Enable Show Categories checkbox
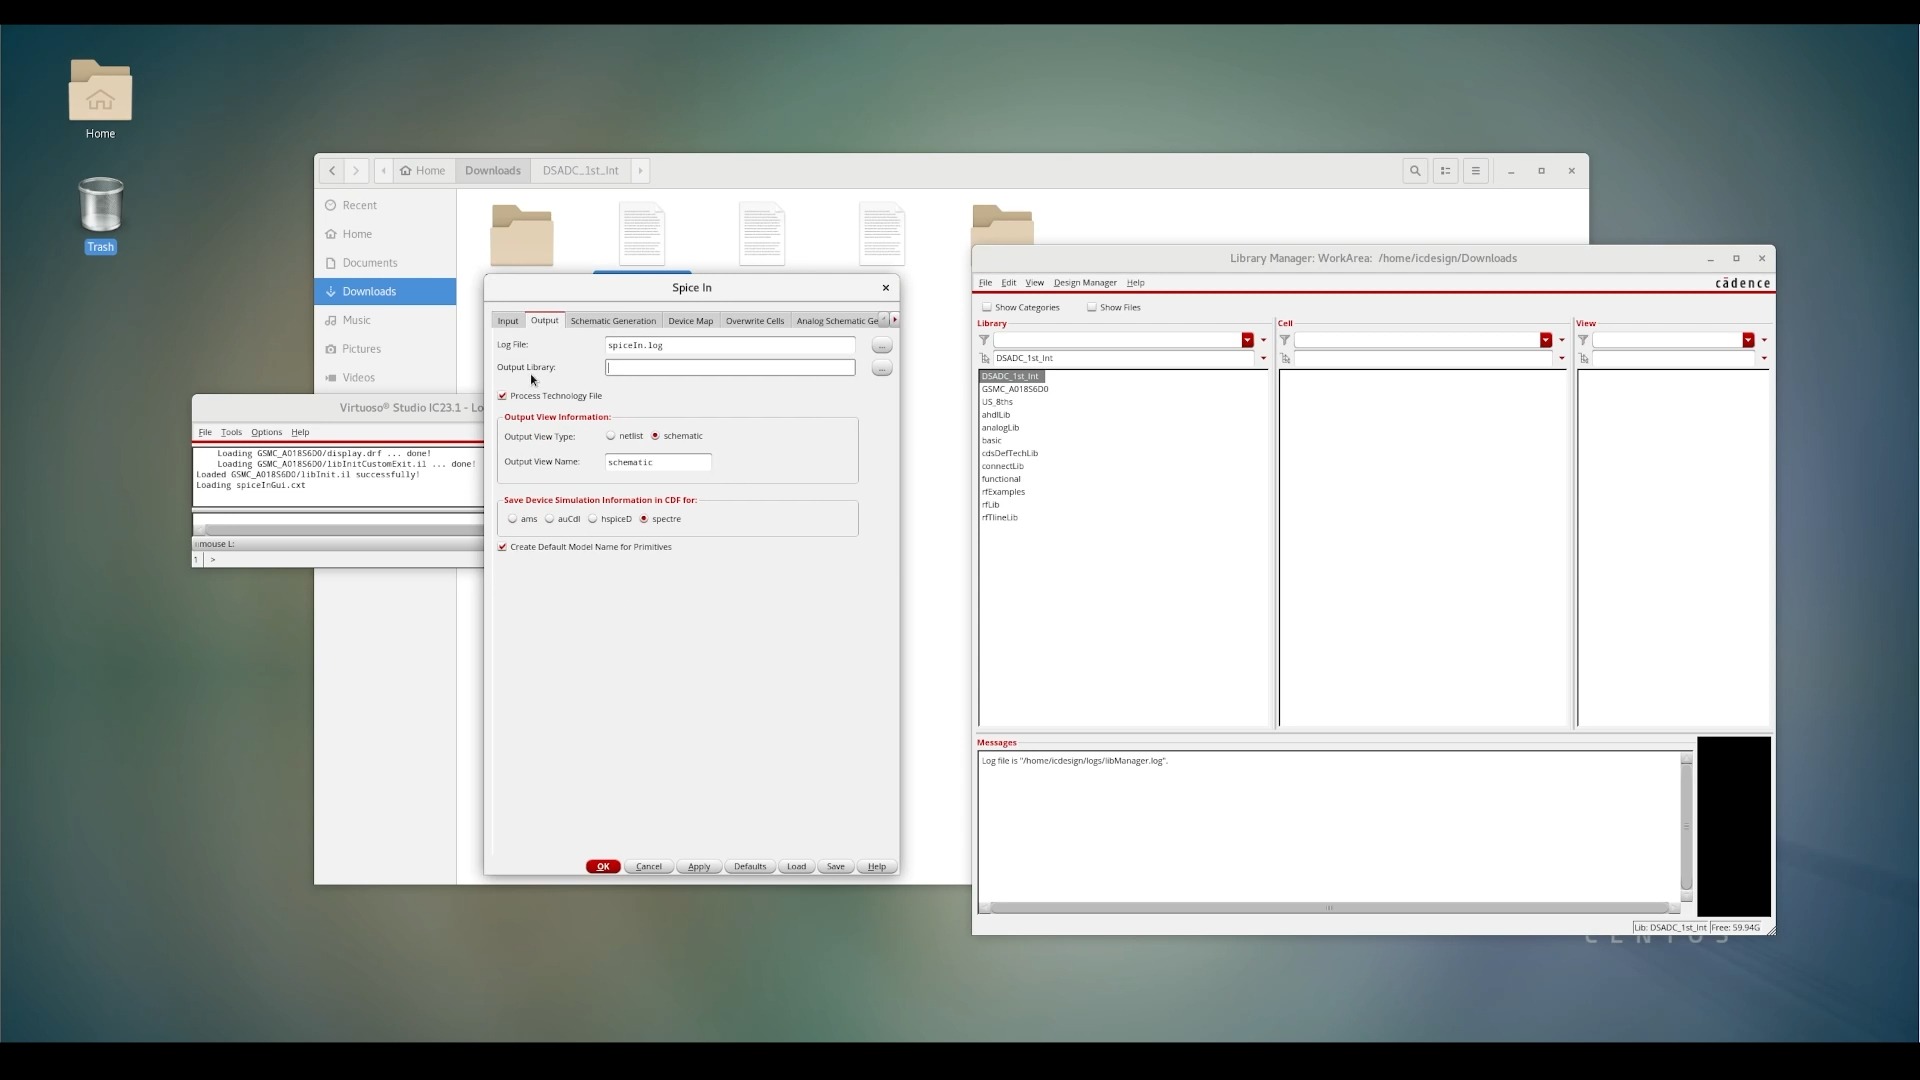This screenshot has width=1920, height=1080. [x=987, y=308]
